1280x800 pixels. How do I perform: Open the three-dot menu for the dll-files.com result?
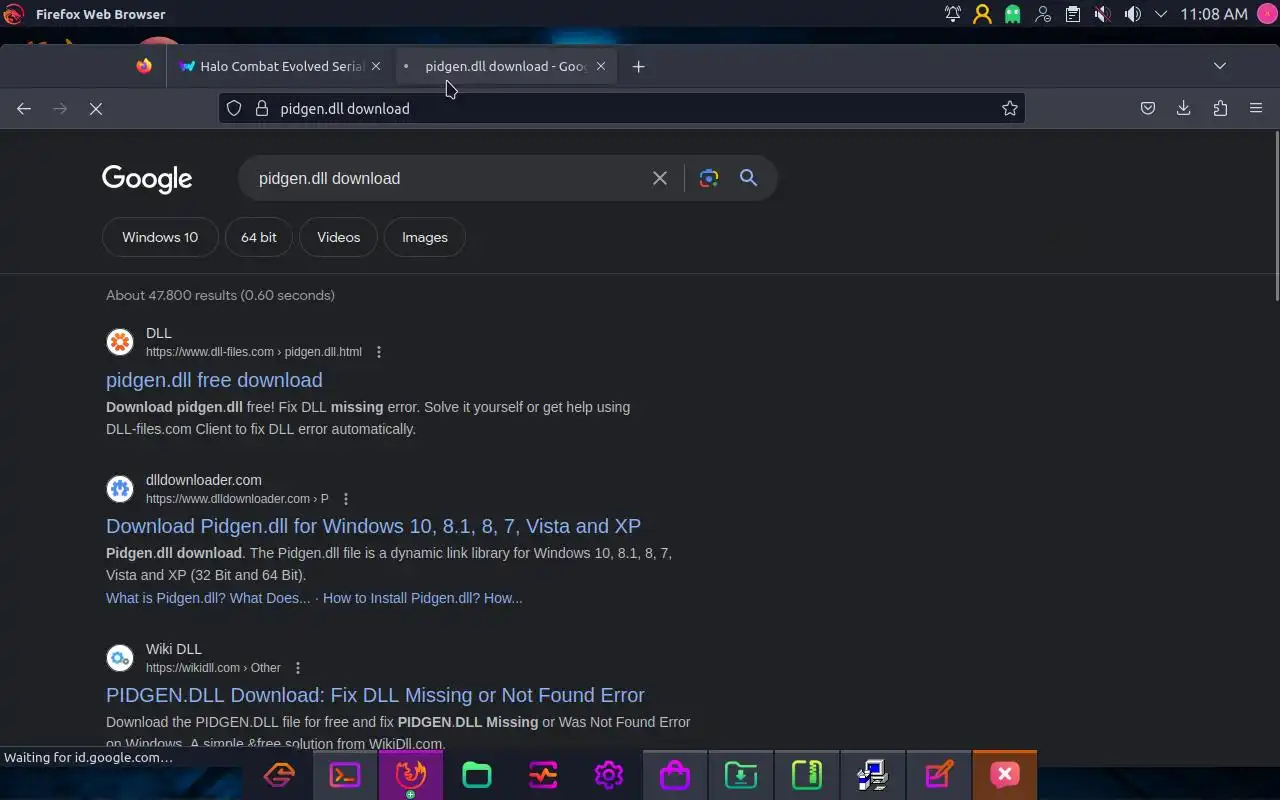point(379,352)
